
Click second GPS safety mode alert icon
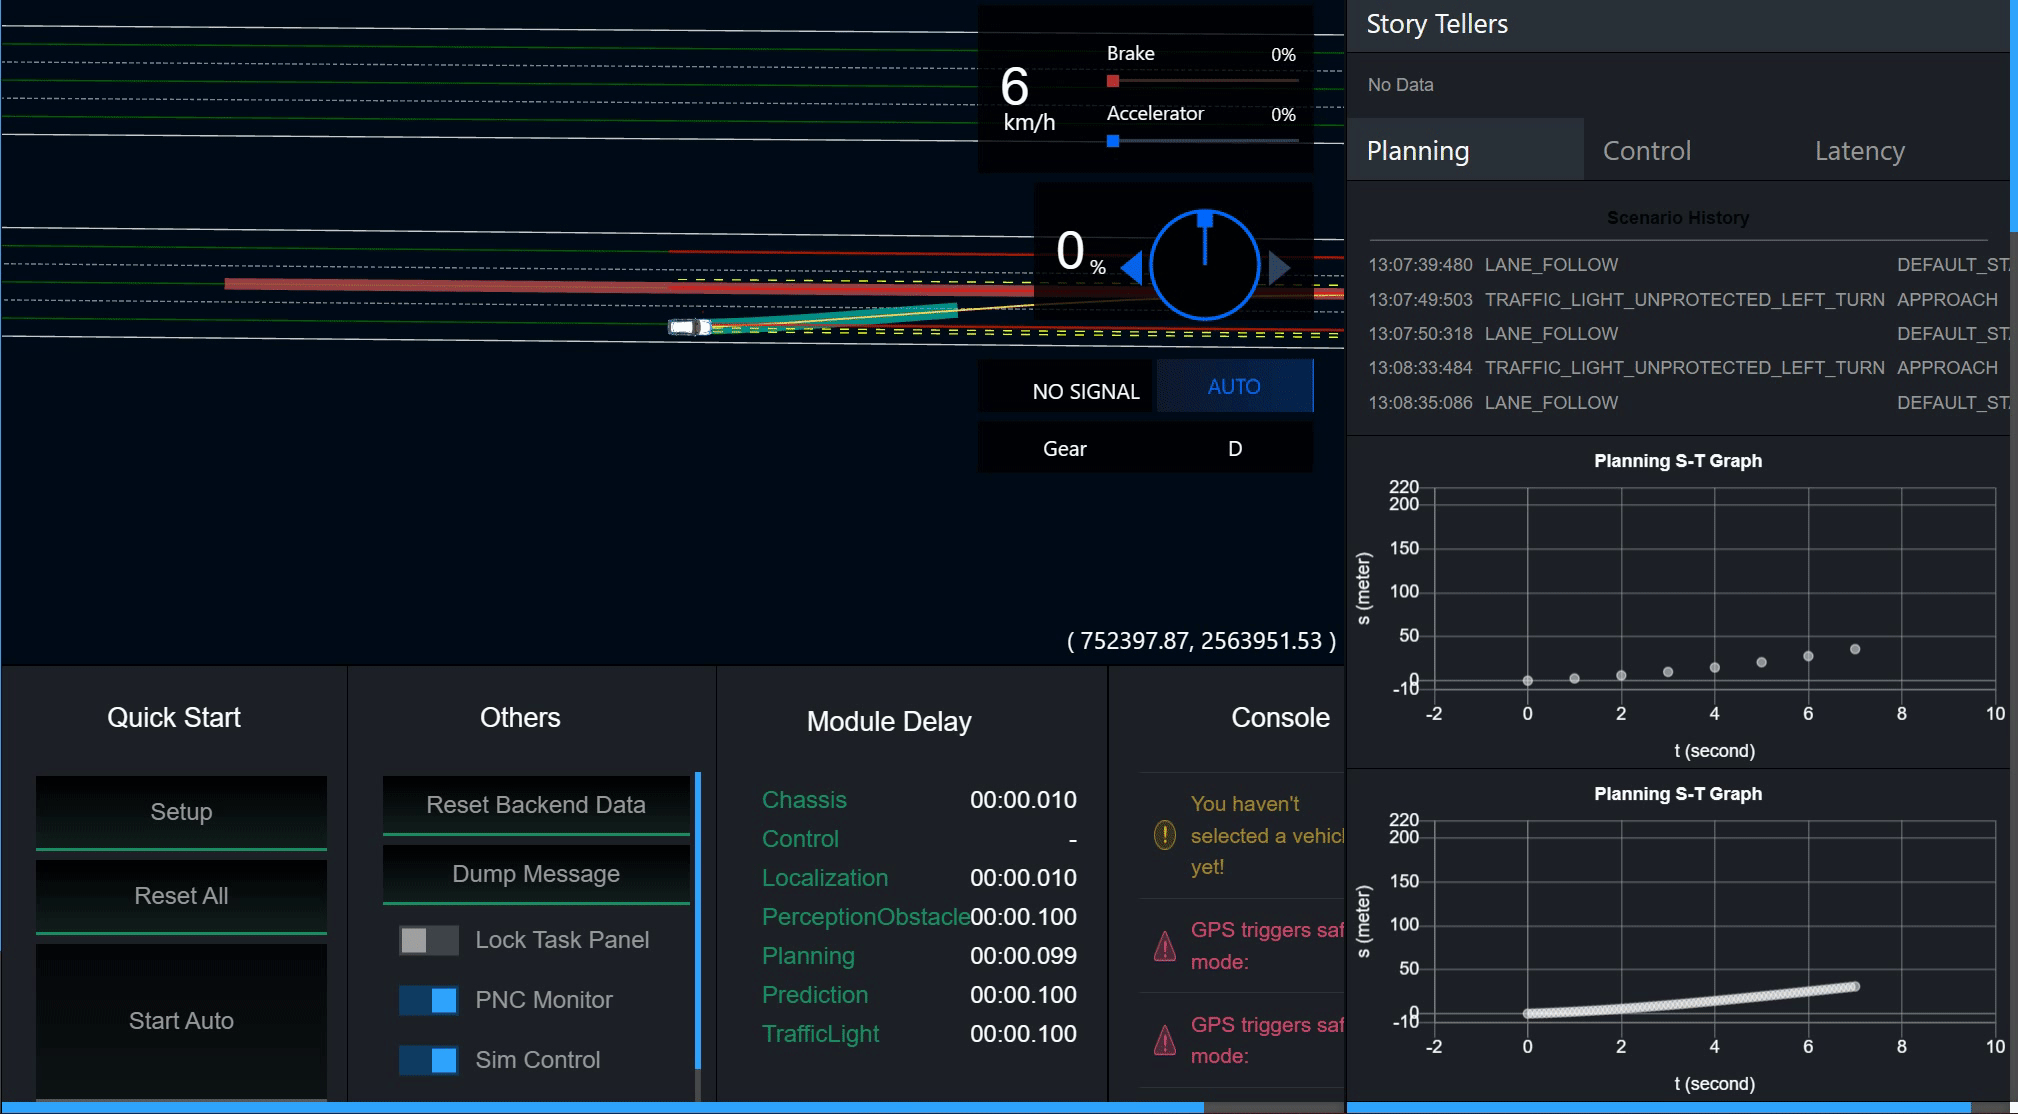(x=1165, y=1040)
